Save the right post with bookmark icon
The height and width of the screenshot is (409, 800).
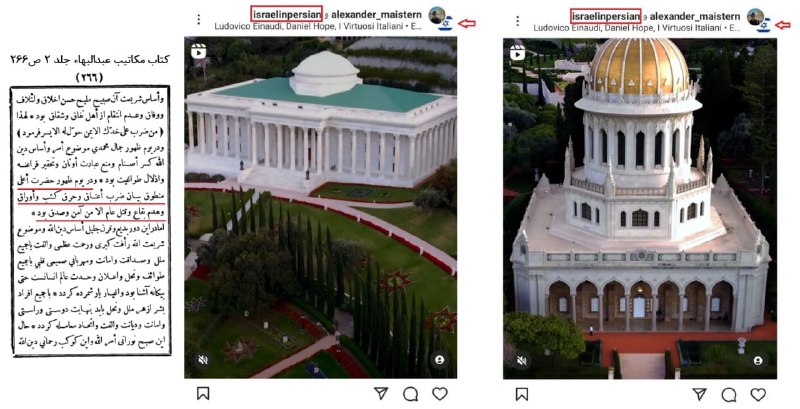pyautogui.click(x=521, y=394)
